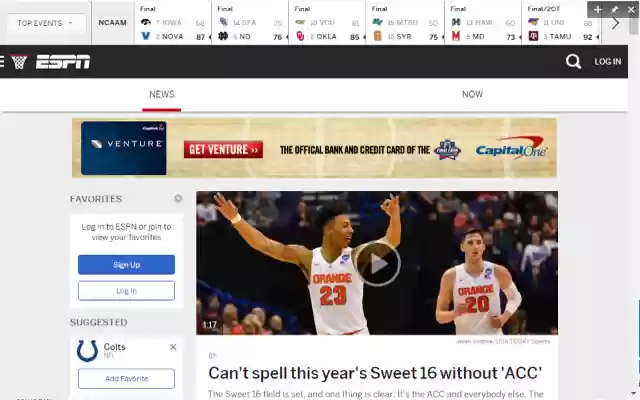This screenshot has width=640, height=400.
Task: Click the Capital One logo in banner
Action: point(511,148)
